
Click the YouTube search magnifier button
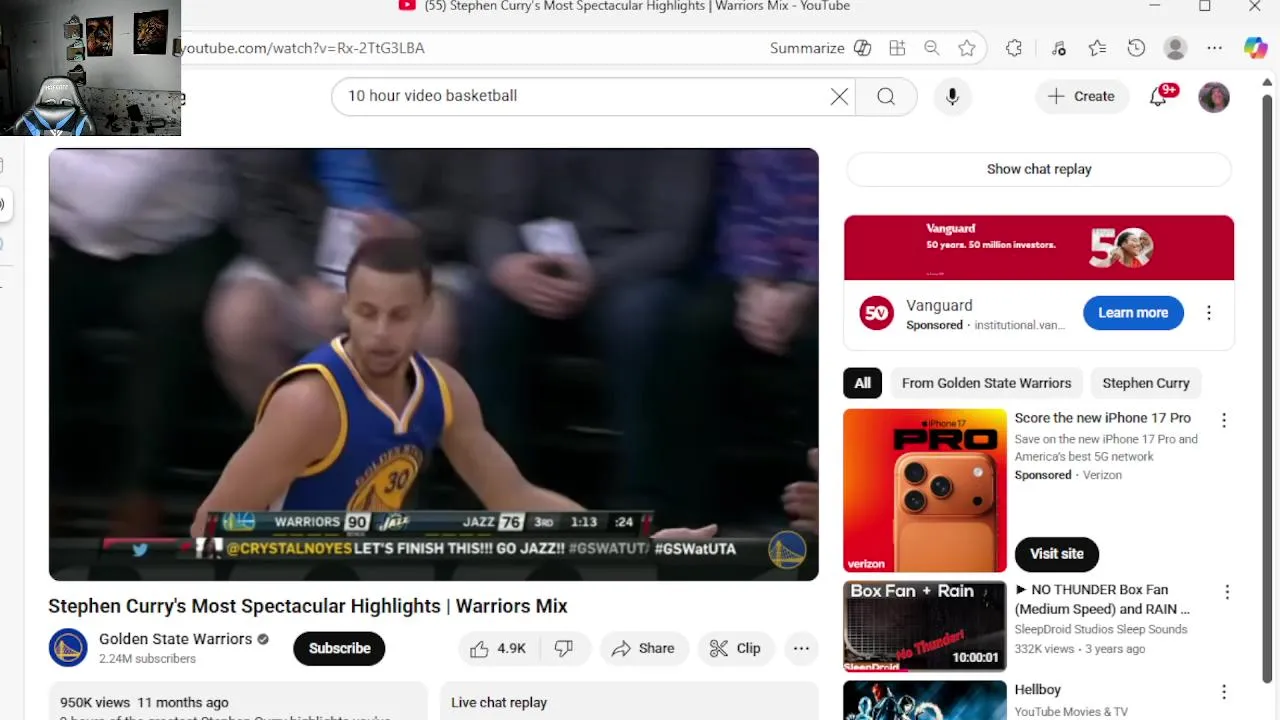click(886, 97)
